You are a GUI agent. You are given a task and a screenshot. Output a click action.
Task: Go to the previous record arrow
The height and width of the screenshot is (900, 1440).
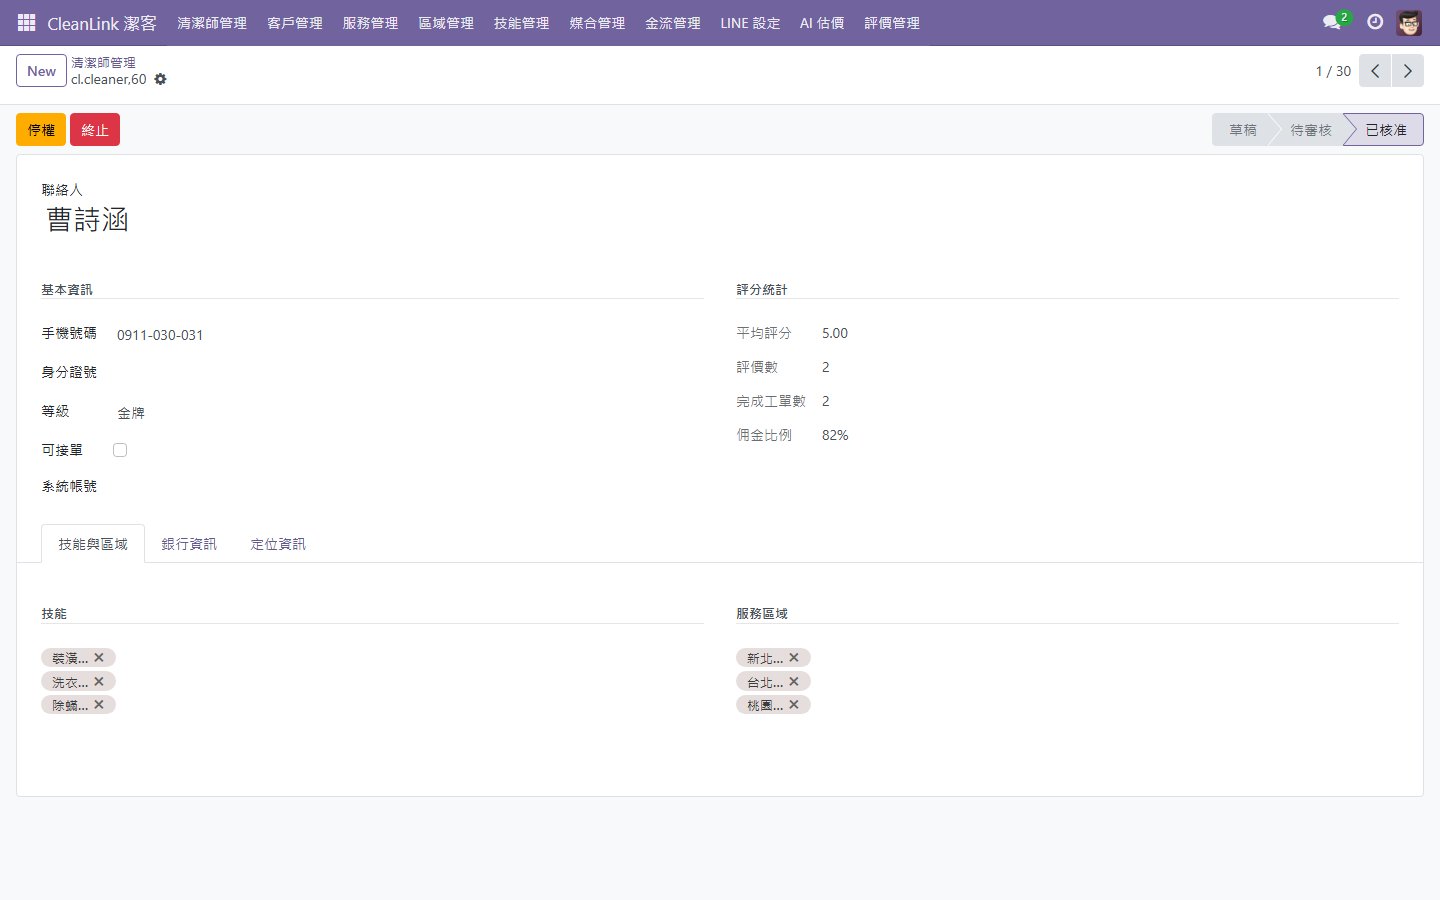click(1375, 71)
